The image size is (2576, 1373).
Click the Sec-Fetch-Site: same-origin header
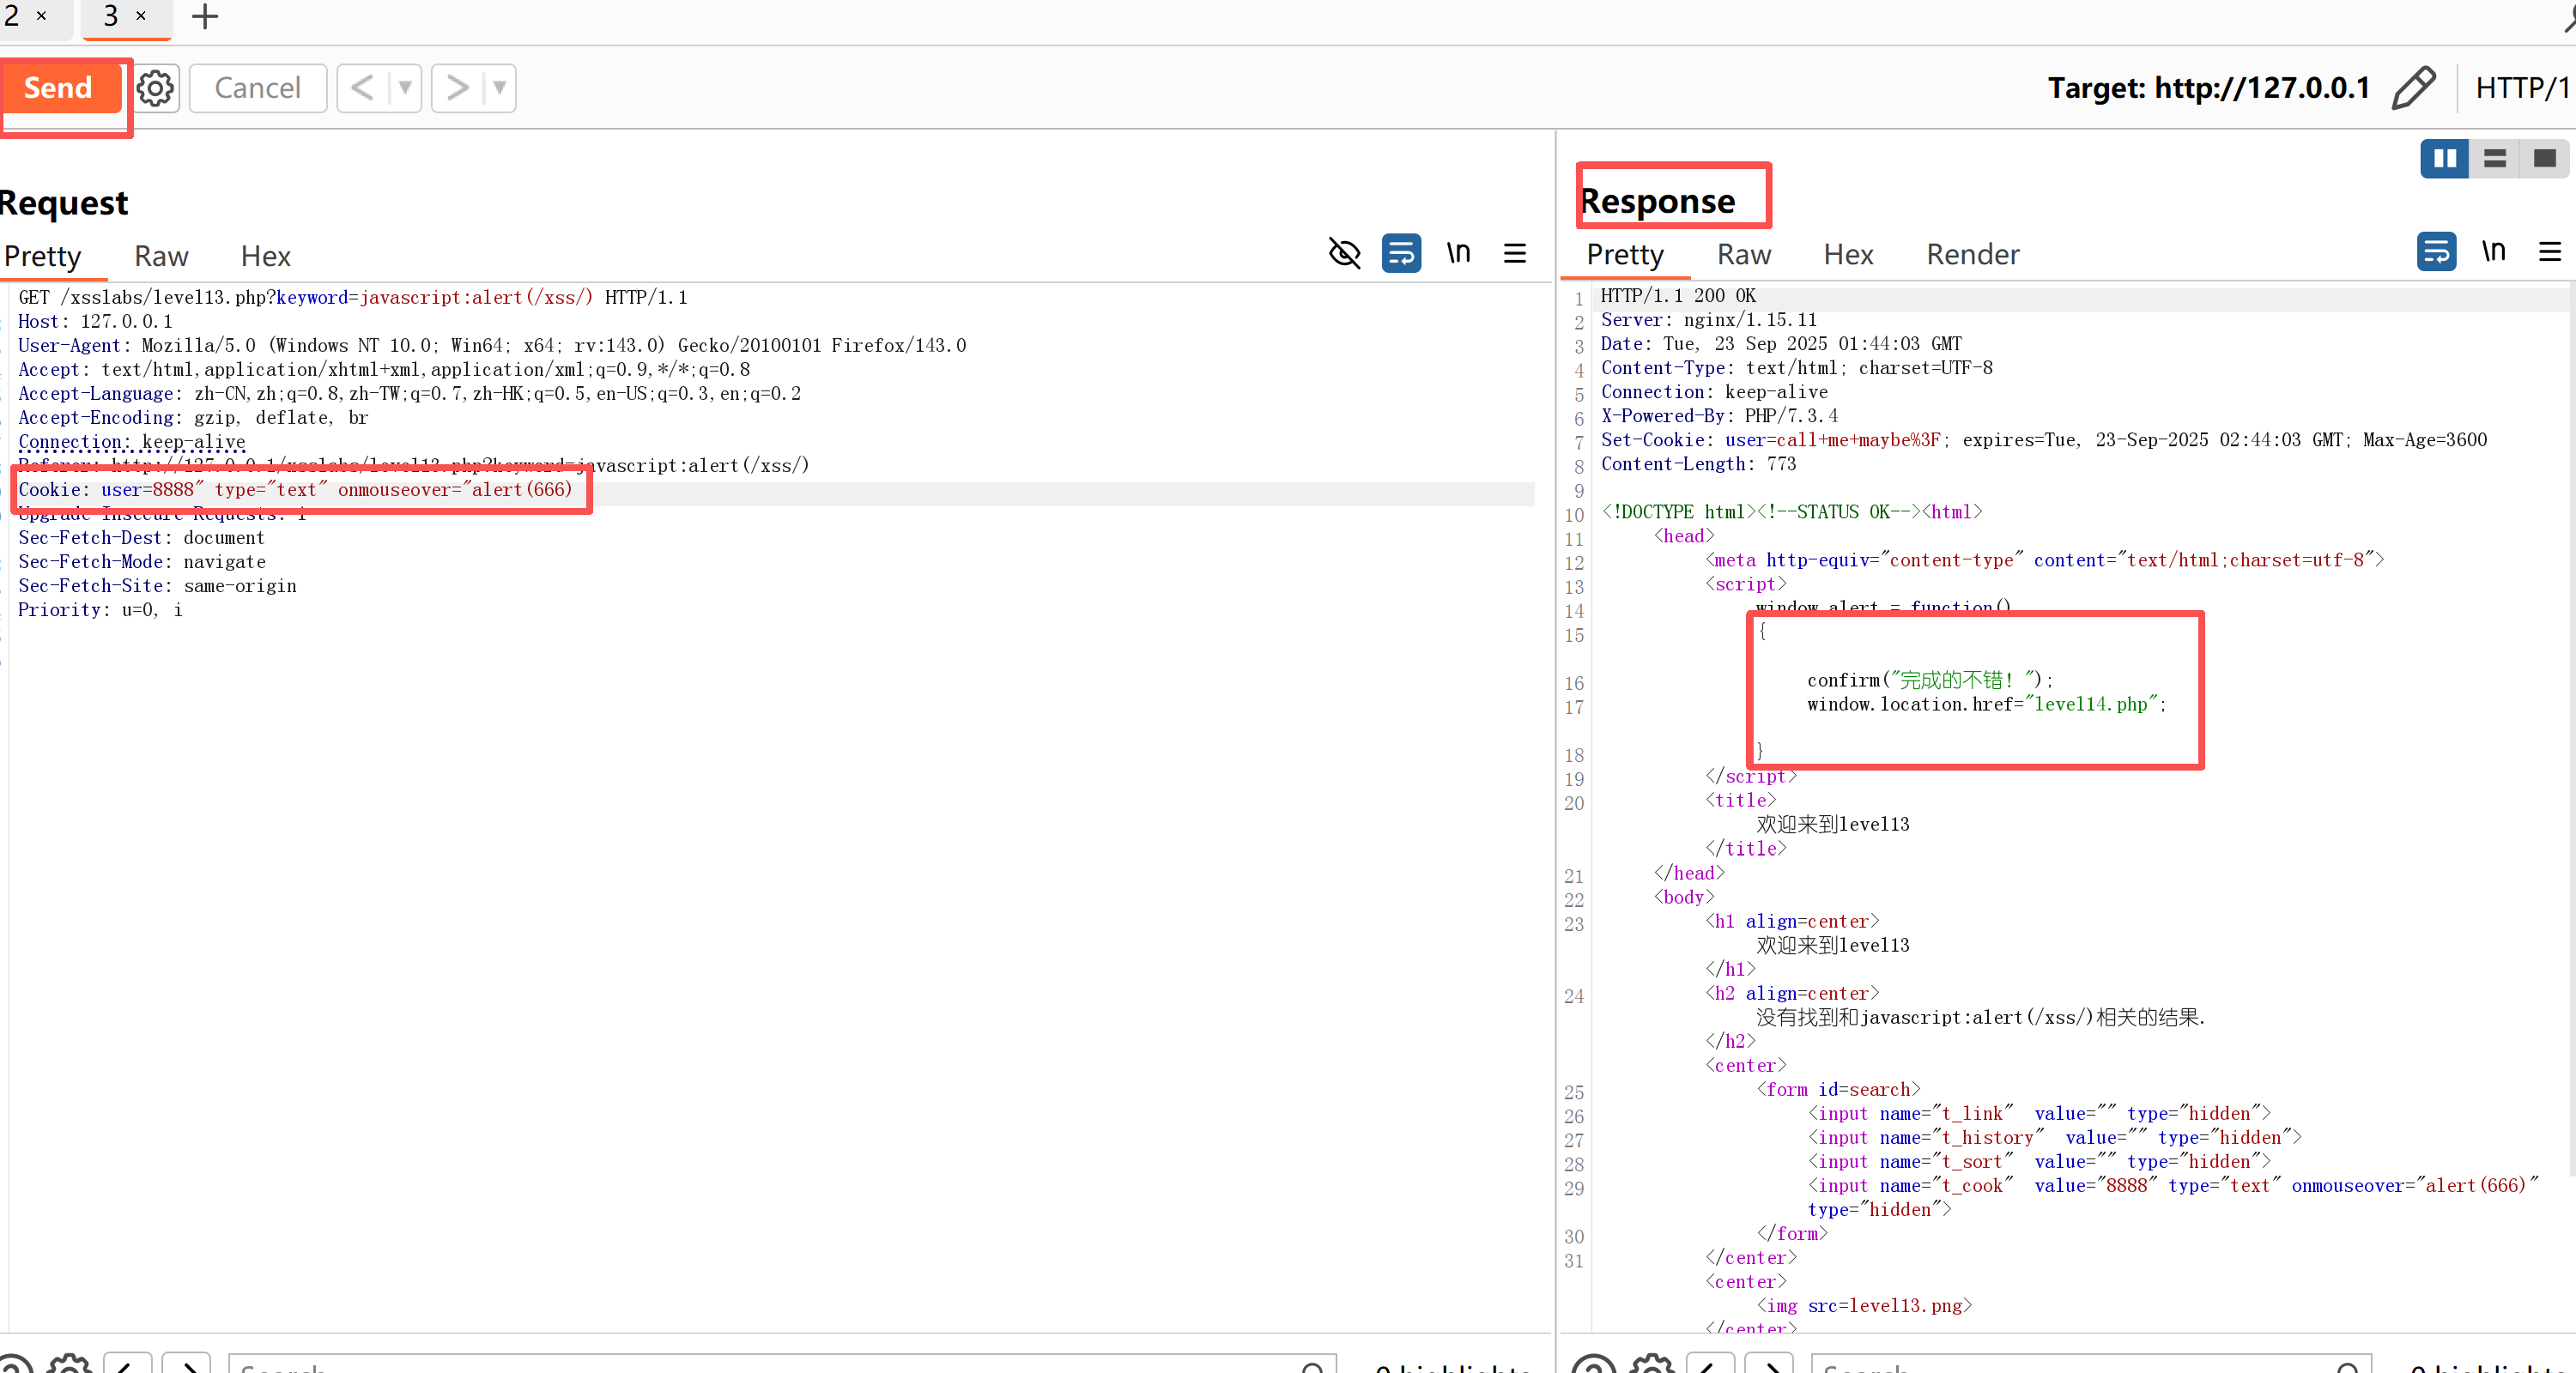pyautogui.click(x=157, y=585)
